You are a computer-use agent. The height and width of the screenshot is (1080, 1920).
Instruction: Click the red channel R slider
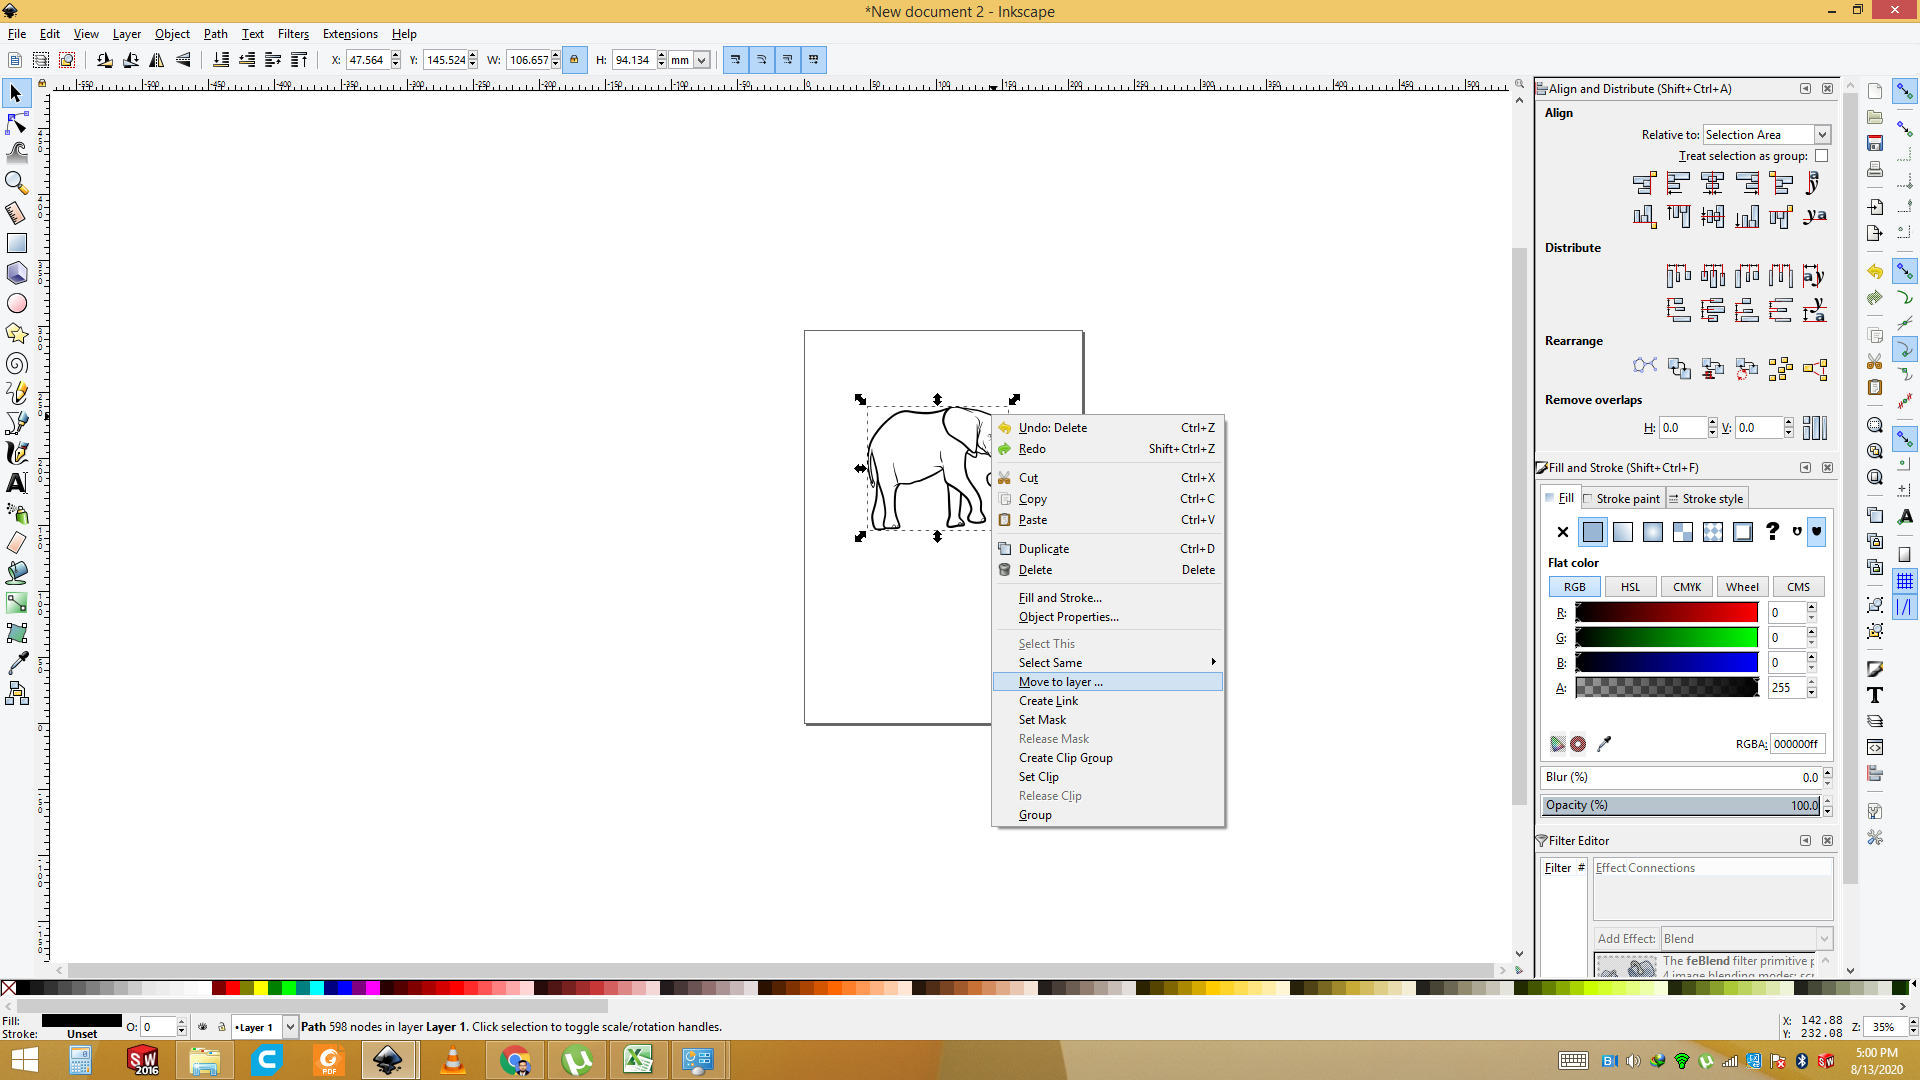[1666, 613]
